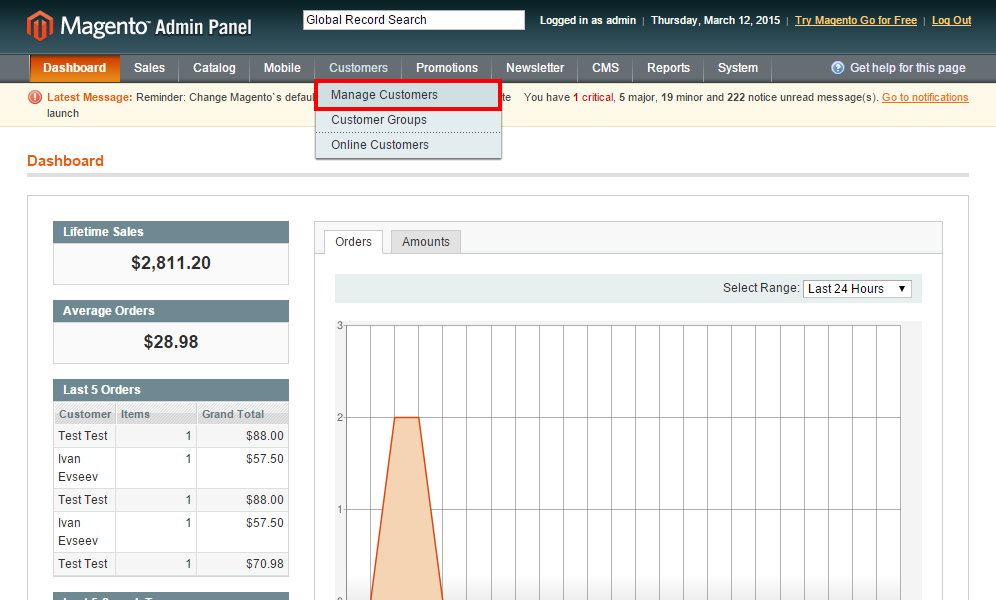Screen dimensions: 996x600
Task: Open the Select Range dropdown
Action: (857, 289)
